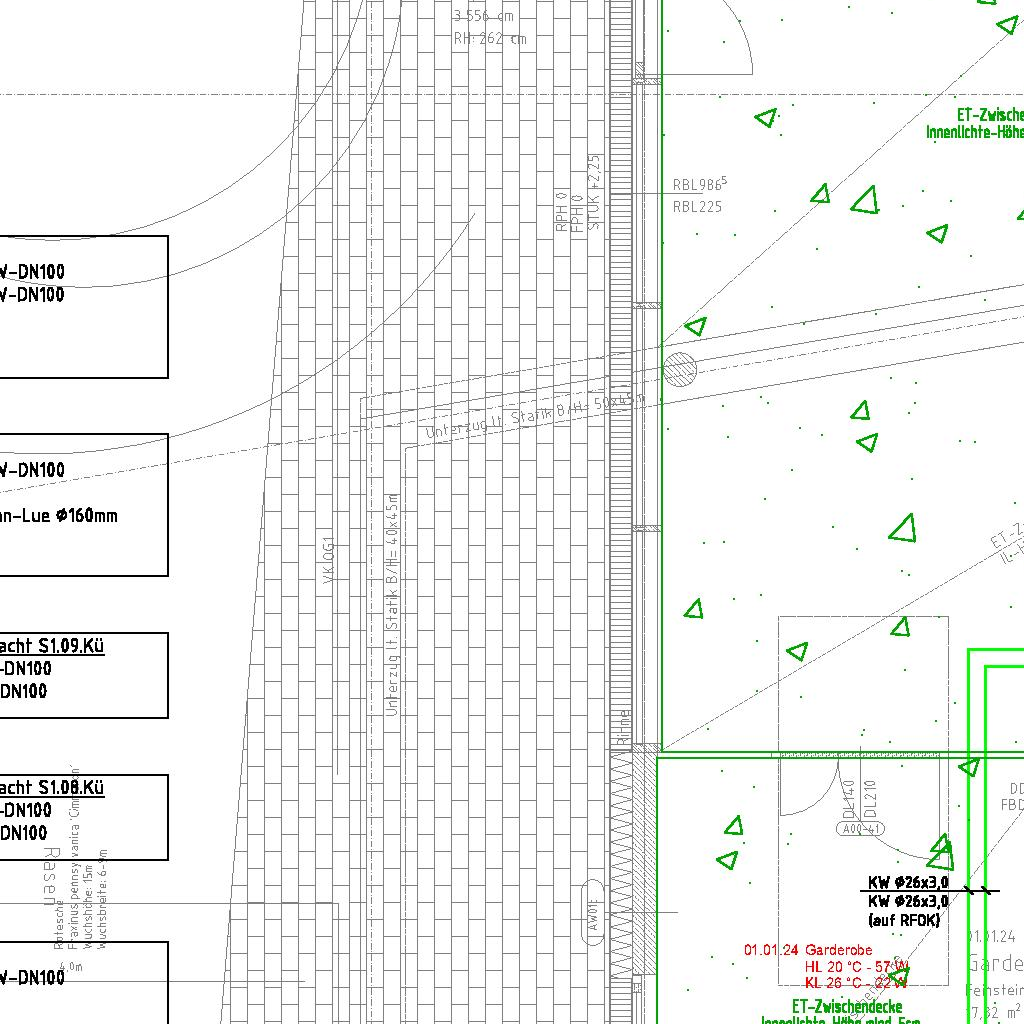The width and height of the screenshot is (1024, 1024).
Task: Click the '(auf RFOK)' note
Action: [x=904, y=920]
